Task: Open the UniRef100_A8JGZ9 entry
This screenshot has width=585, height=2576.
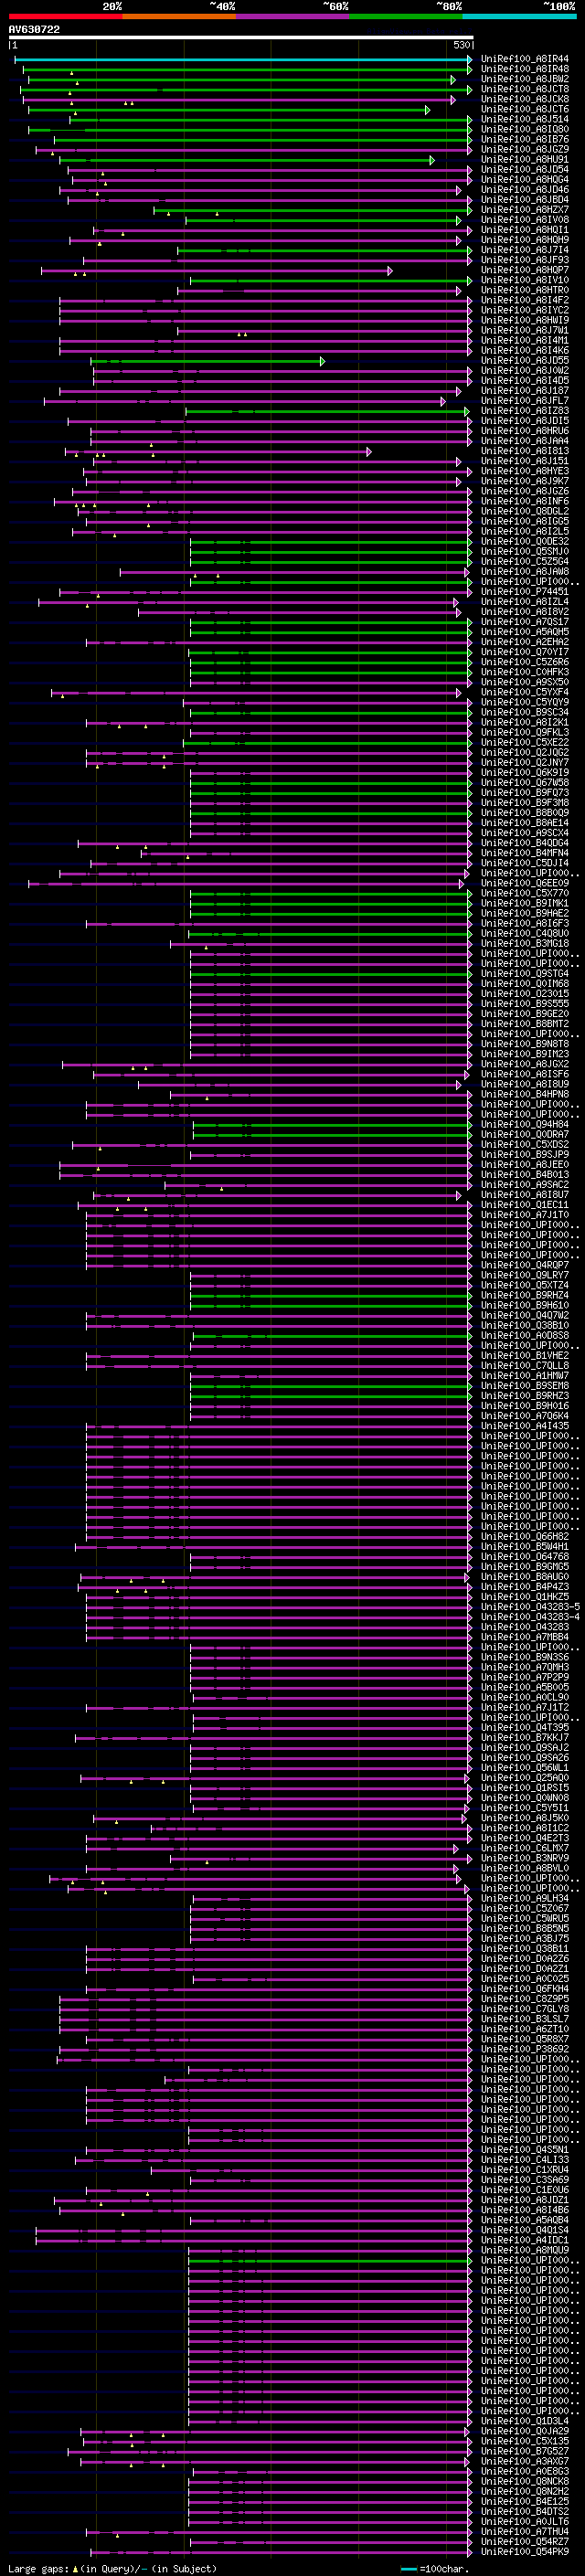Action: [x=525, y=149]
